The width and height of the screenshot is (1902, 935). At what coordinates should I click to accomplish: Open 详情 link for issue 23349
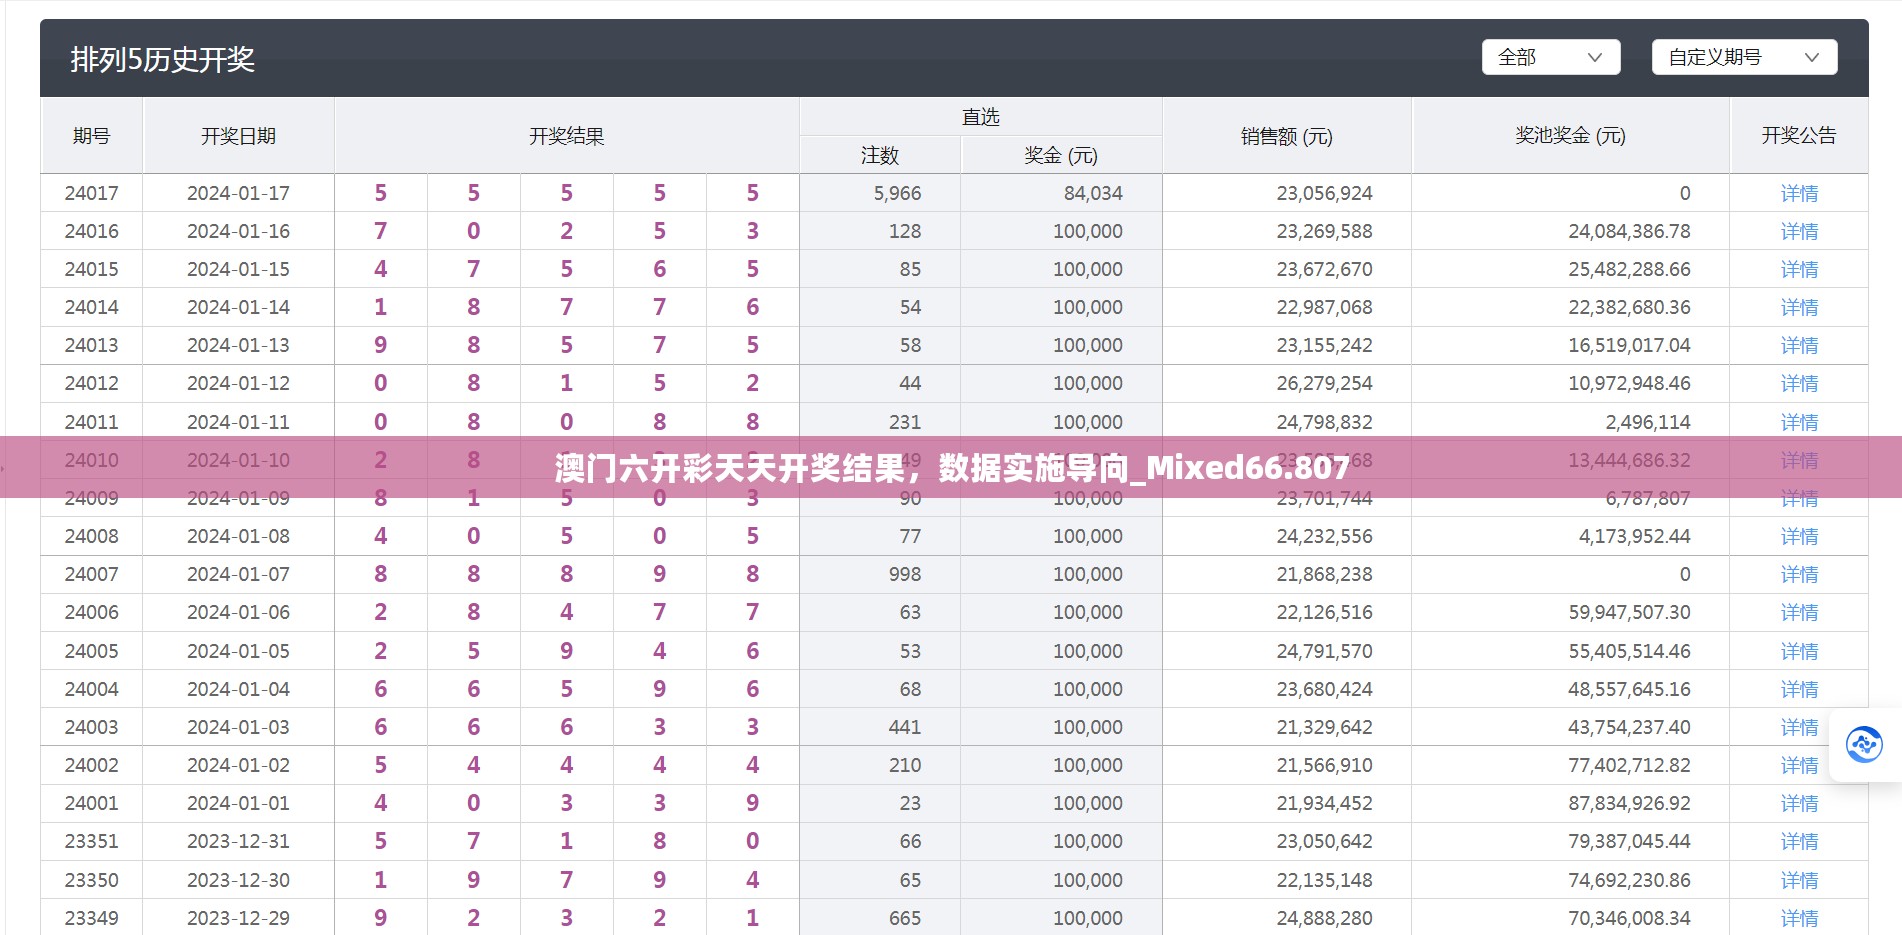tap(1799, 918)
